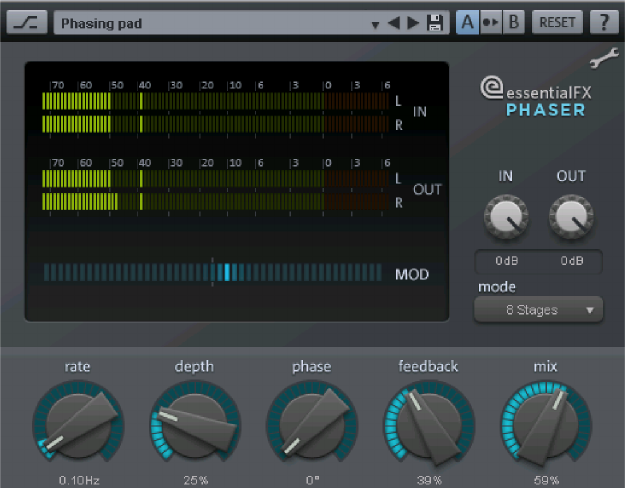Screen dimensions: 625x488
Task: Select the A comparison slot
Action: click(x=468, y=22)
